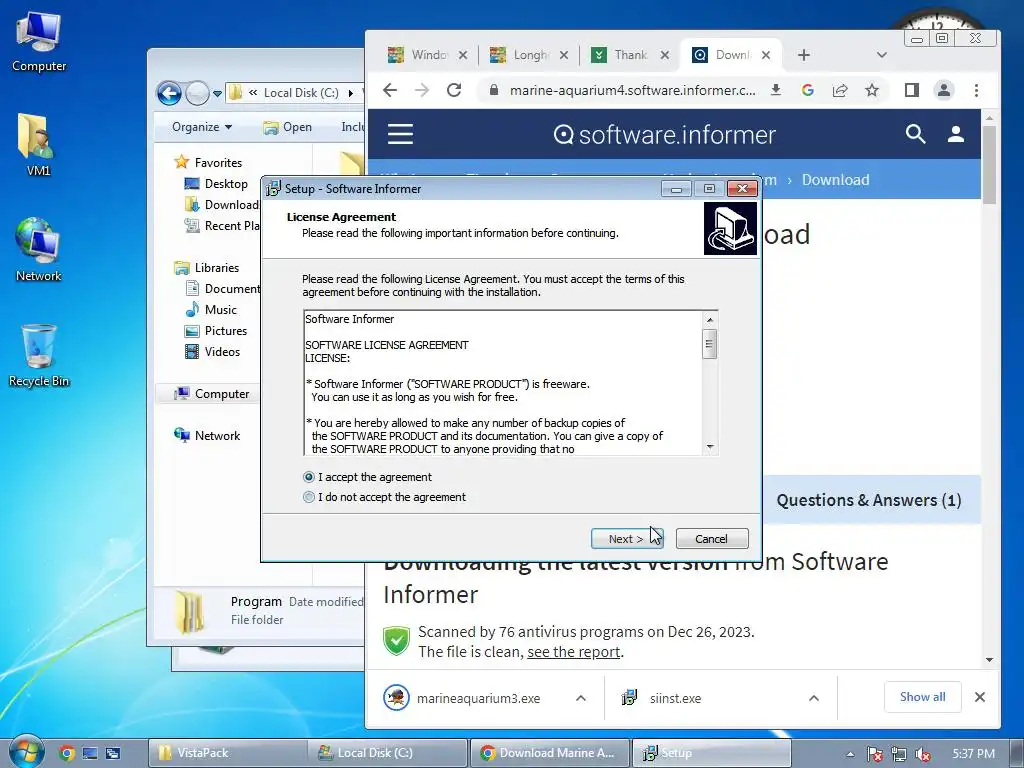This screenshot has height=768, width=1024.
Task: Open the Chrome profile avatar
Action: click(x=944, y=90)
